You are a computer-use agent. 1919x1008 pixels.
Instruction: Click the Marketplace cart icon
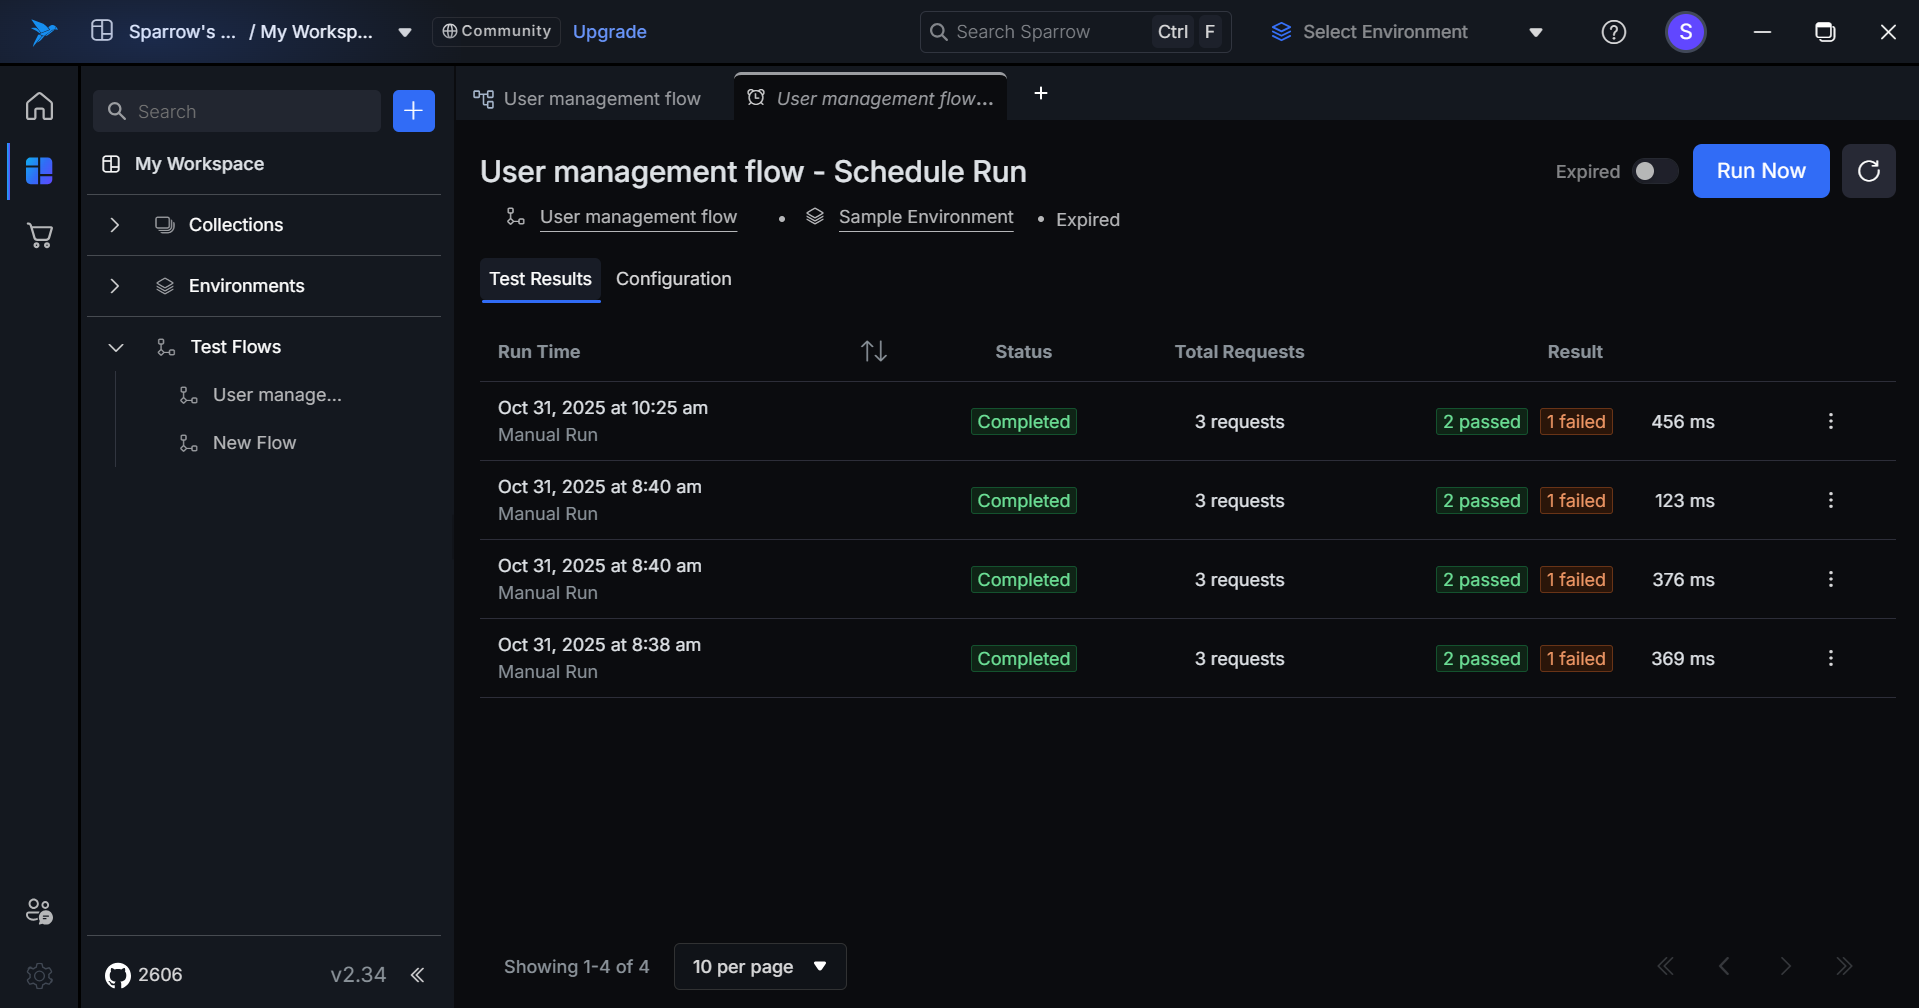pyautogui.click(x=39, y=236)
